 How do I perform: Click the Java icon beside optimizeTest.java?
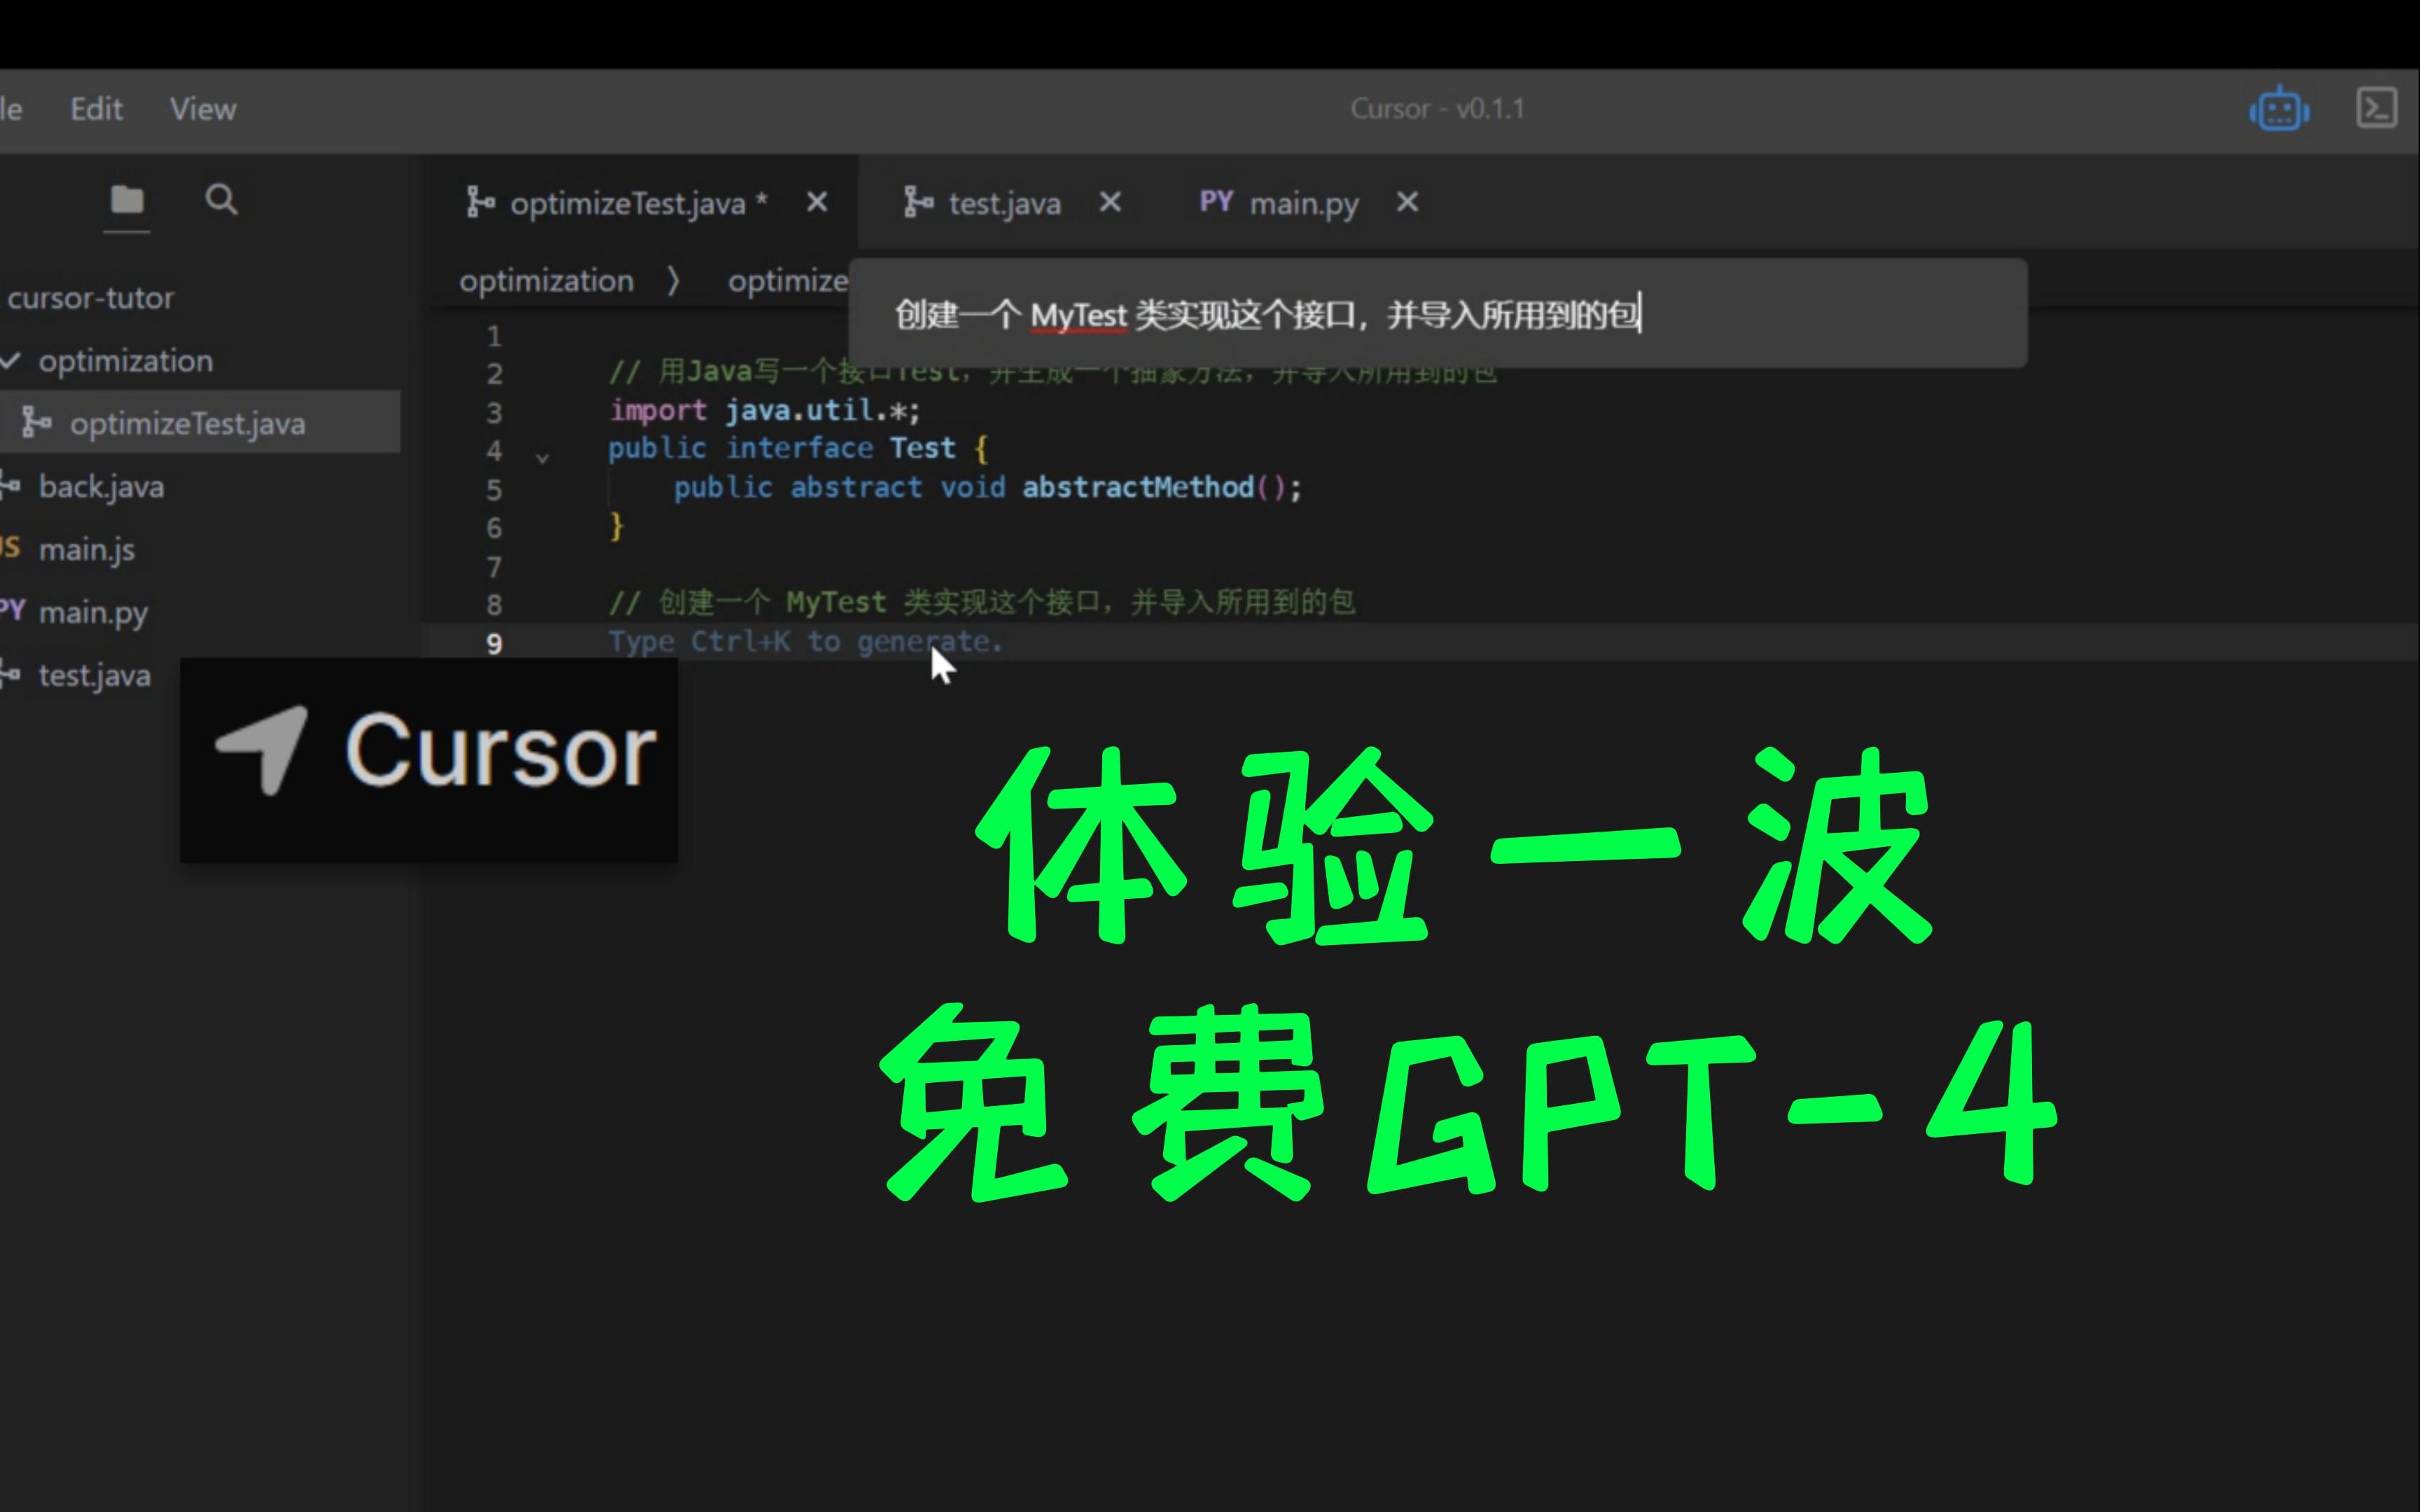click(36, 423)
